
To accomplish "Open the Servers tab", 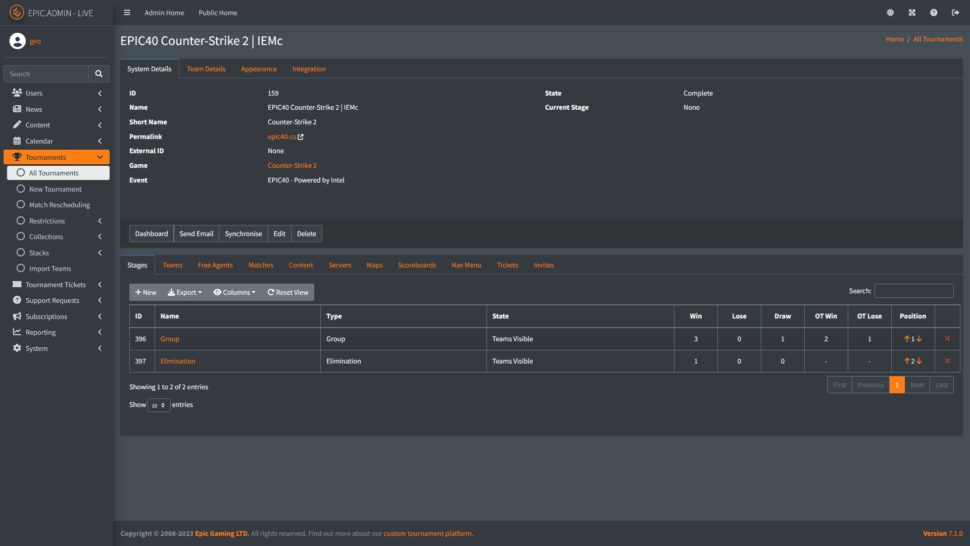I will 340,265.
